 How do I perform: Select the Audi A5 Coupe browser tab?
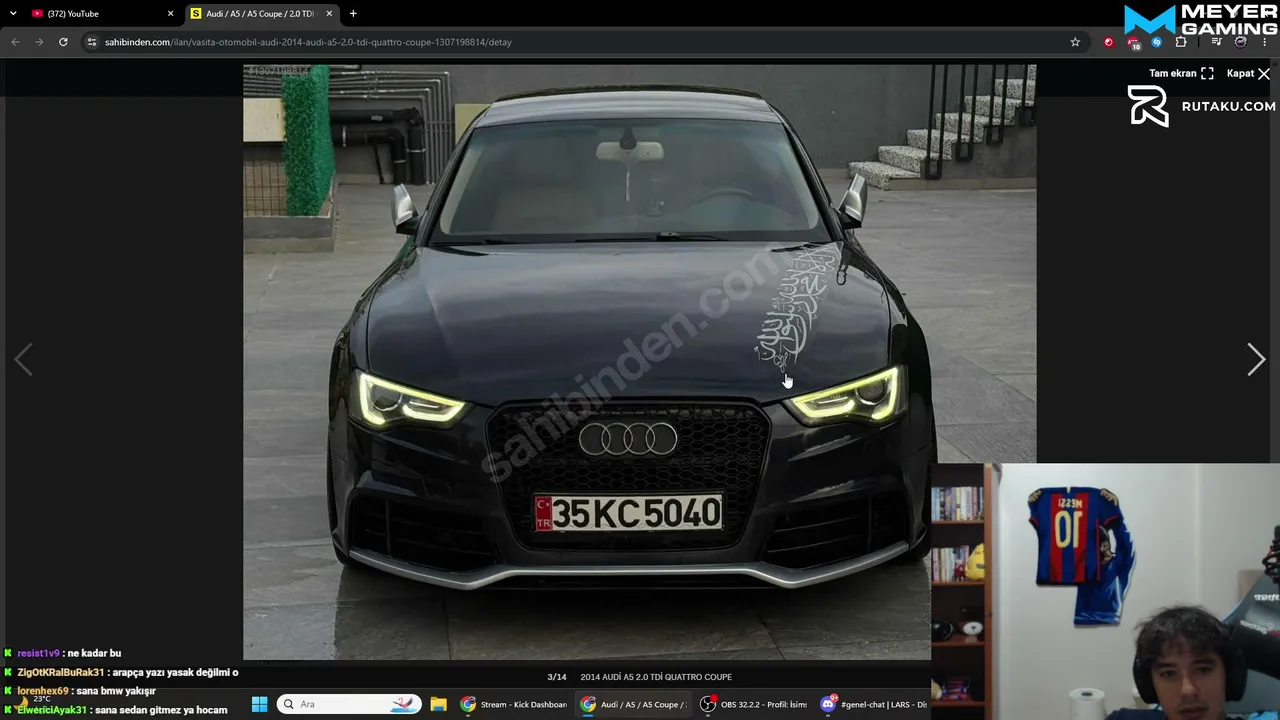point(260,14)
